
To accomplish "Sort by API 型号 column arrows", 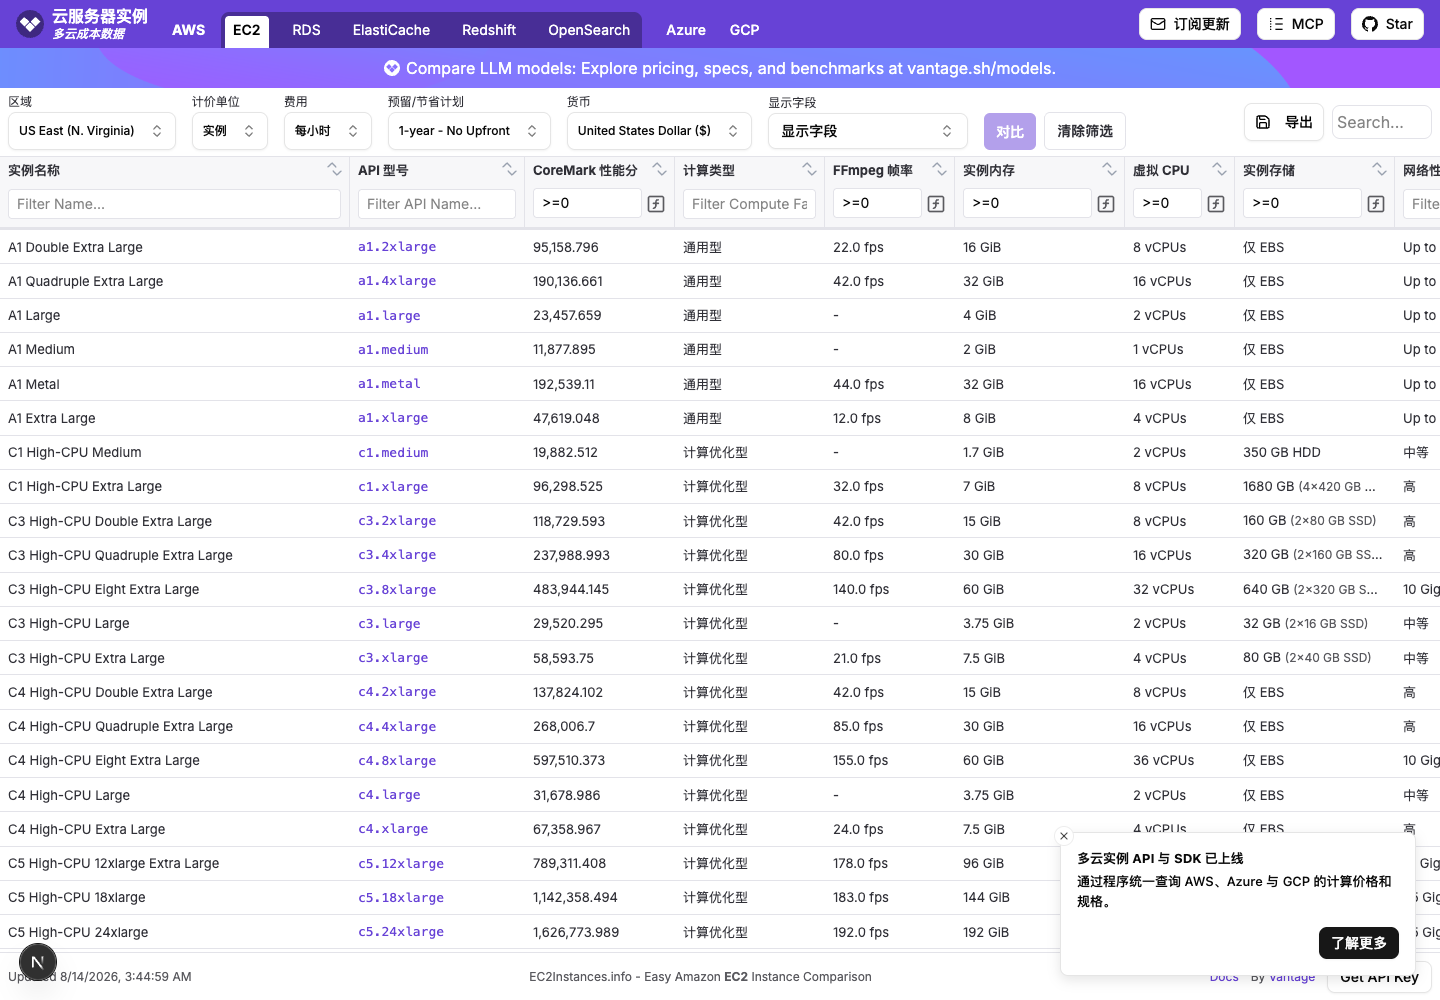I will pos(509,170).
